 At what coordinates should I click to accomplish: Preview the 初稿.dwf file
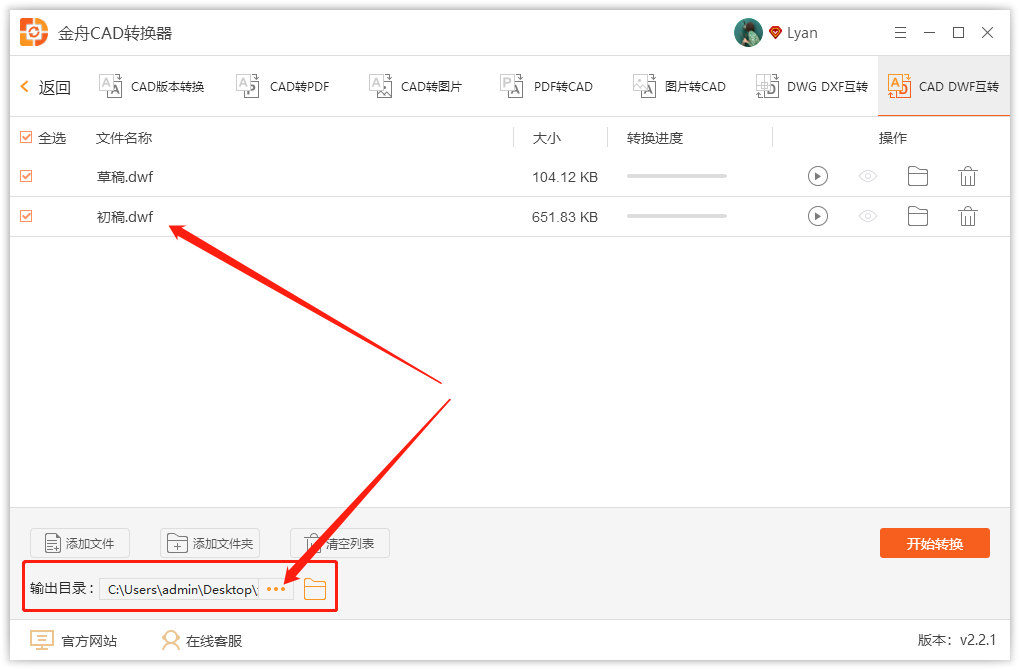[868, 216]
